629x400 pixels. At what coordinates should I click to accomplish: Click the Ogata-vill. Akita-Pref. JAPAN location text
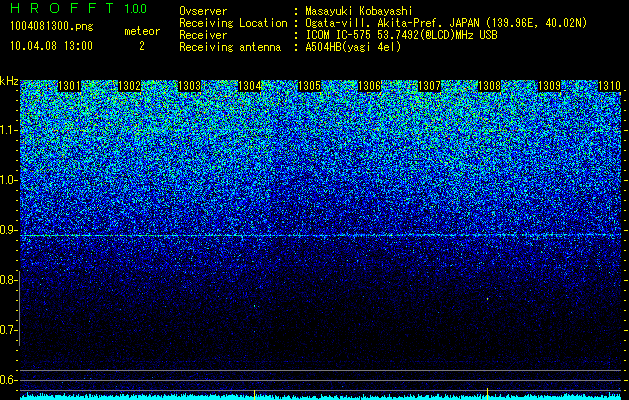click(446, 23)
